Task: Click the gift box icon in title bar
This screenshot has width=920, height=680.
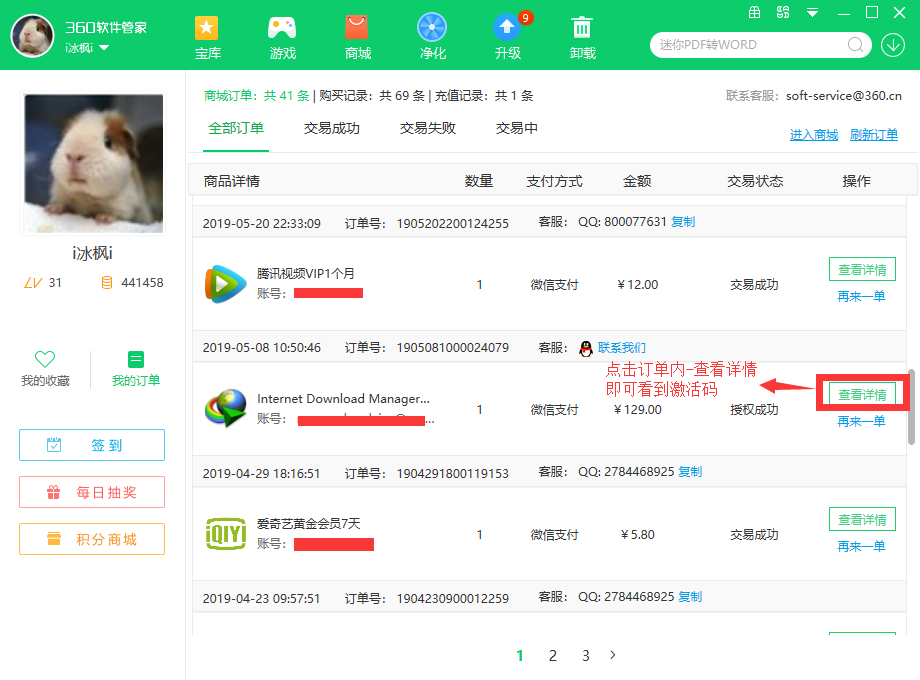Action: 755,12
